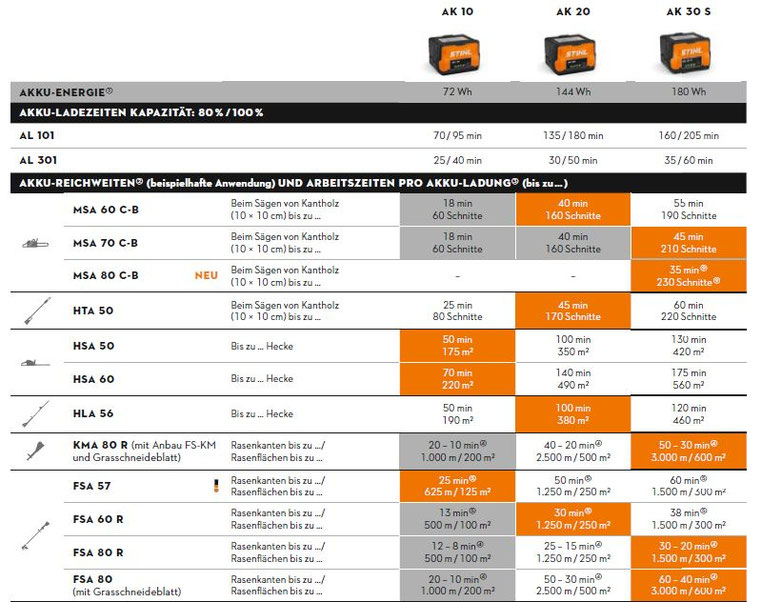Click the hedge trimmer icon beside HSA 50
The image size is (761, 602).
pos(35,363)
